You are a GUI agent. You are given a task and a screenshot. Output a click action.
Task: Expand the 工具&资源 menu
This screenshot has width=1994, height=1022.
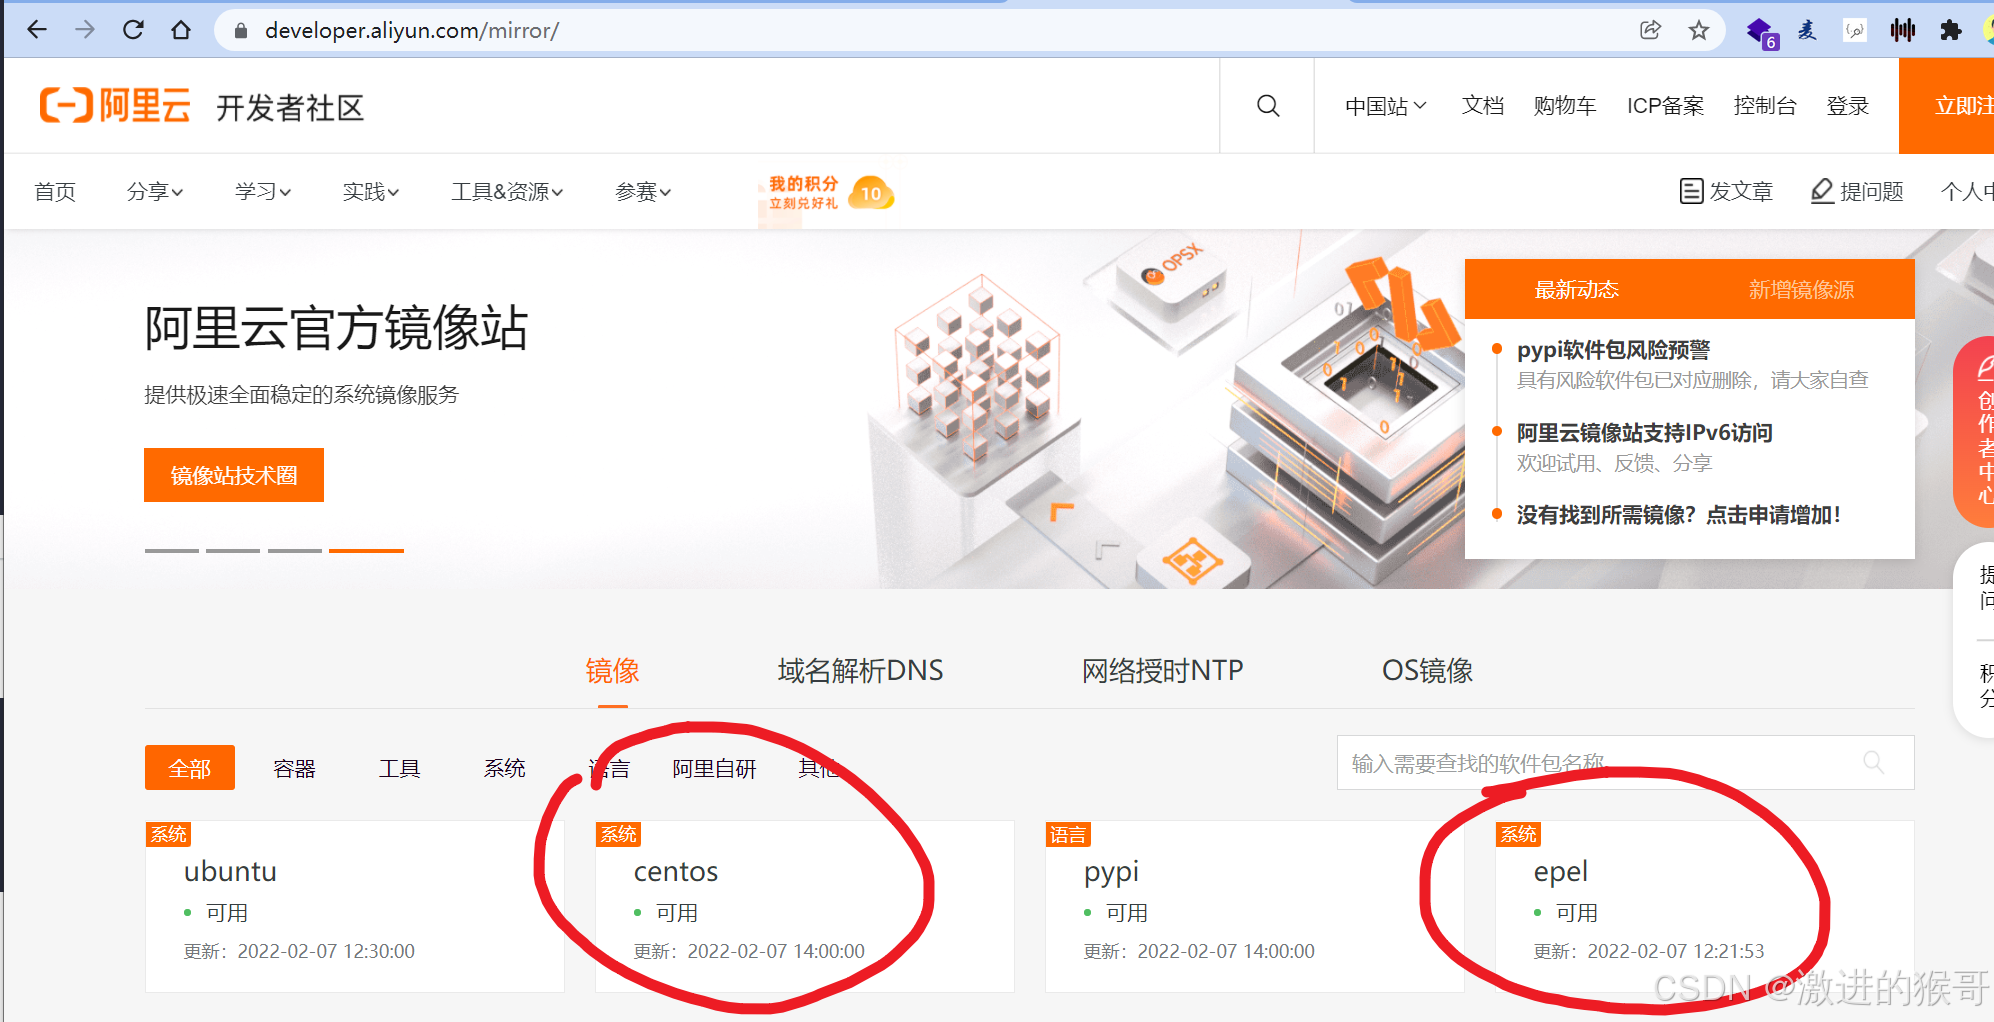pos(507,191)
